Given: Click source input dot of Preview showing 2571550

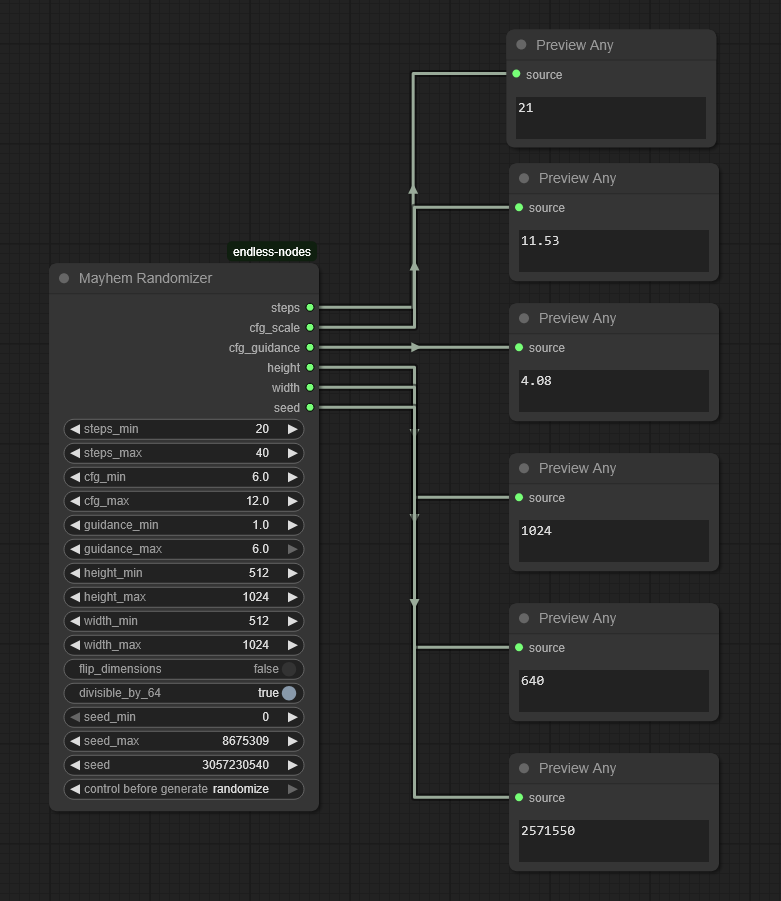Looking at the screenshot, I should click(x=519, y=798).
